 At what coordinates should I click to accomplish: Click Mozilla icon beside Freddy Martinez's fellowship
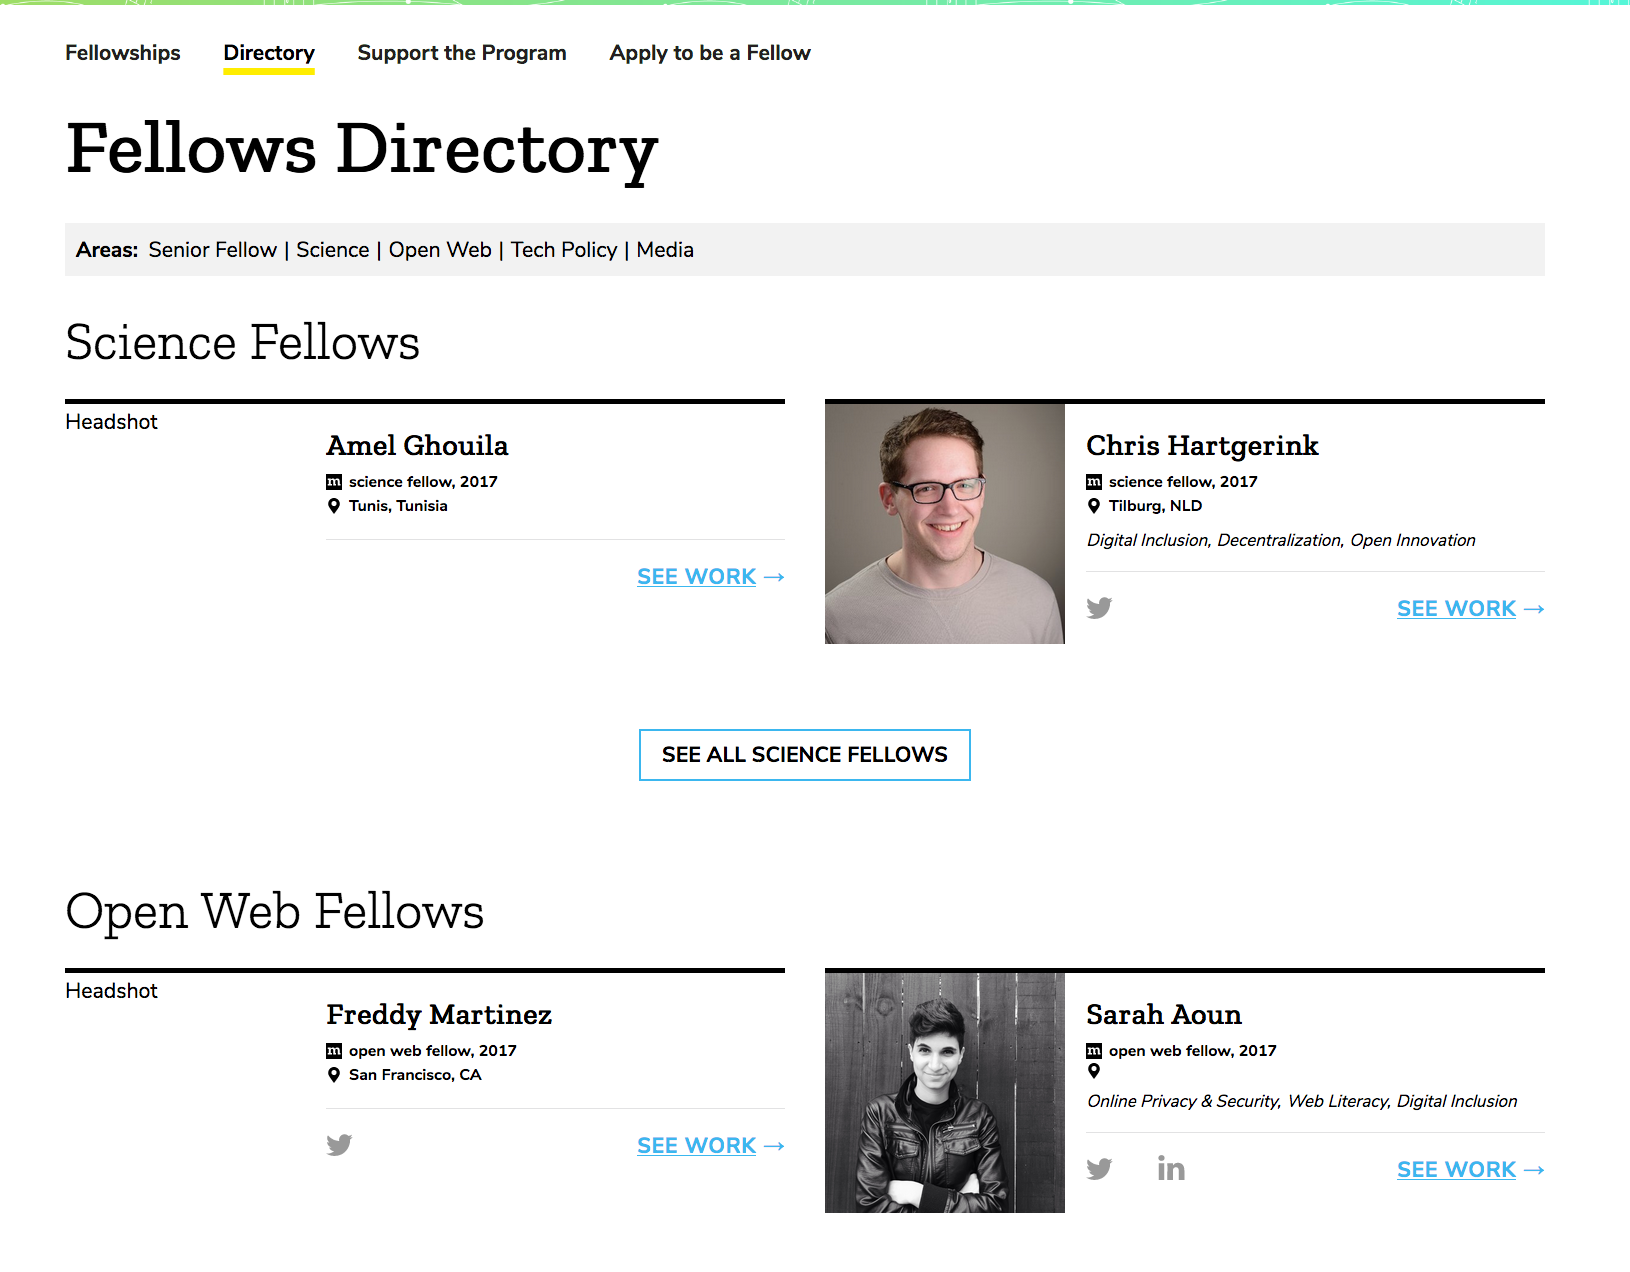(x=334, y=1050)
